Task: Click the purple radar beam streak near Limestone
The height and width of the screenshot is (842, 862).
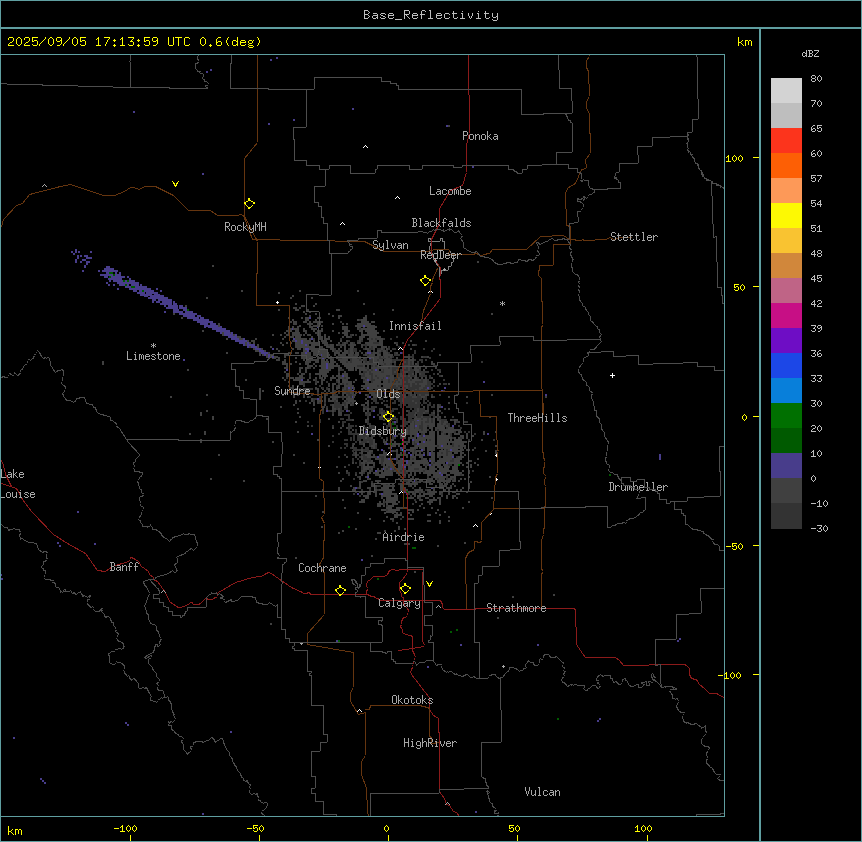Action: (x=187, y=314)
